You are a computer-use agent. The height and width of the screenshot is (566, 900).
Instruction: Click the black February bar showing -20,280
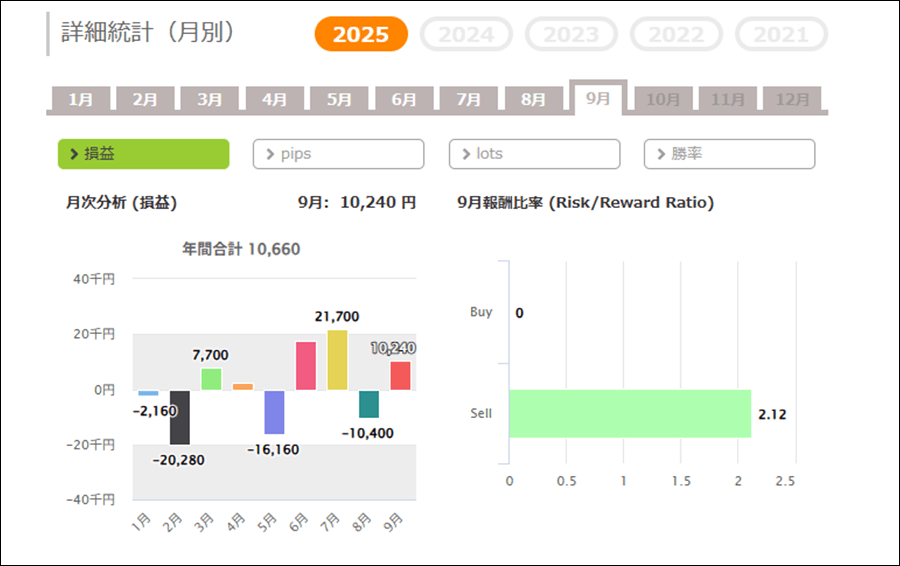180,417
